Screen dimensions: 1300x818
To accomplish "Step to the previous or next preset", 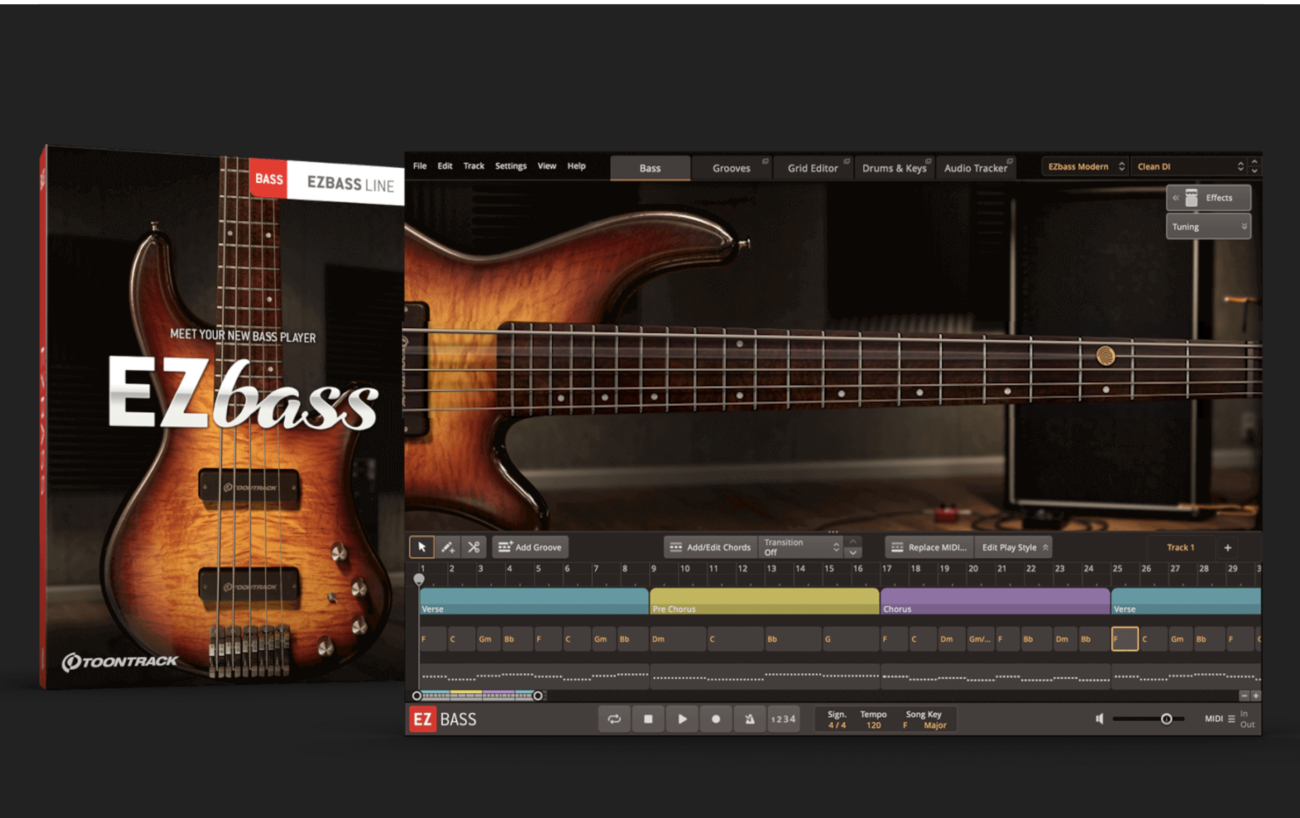I will pos(1255,167).
